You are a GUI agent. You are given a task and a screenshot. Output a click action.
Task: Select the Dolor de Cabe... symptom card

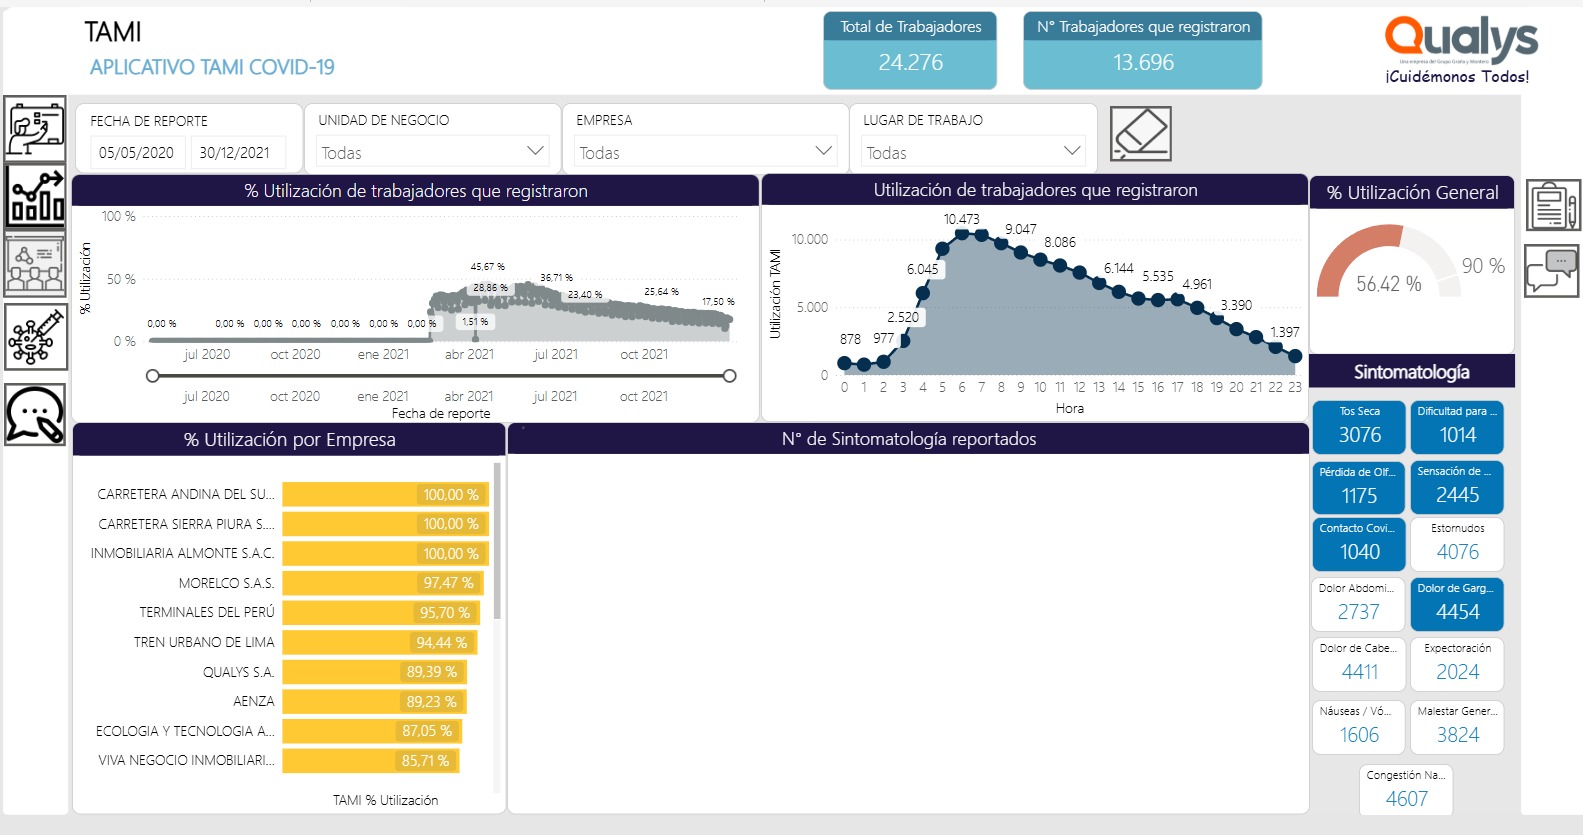click(x=1359, y=663)
